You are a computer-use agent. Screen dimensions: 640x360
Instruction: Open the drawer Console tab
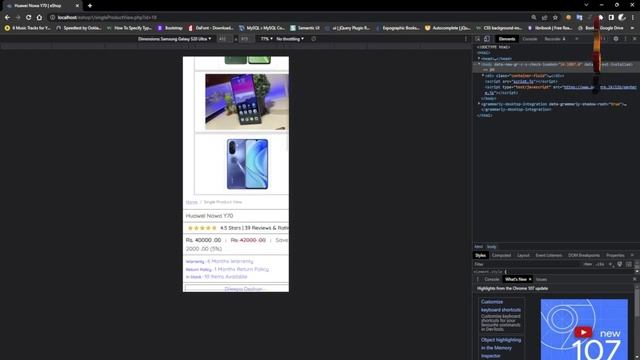(x=491, y=279)
